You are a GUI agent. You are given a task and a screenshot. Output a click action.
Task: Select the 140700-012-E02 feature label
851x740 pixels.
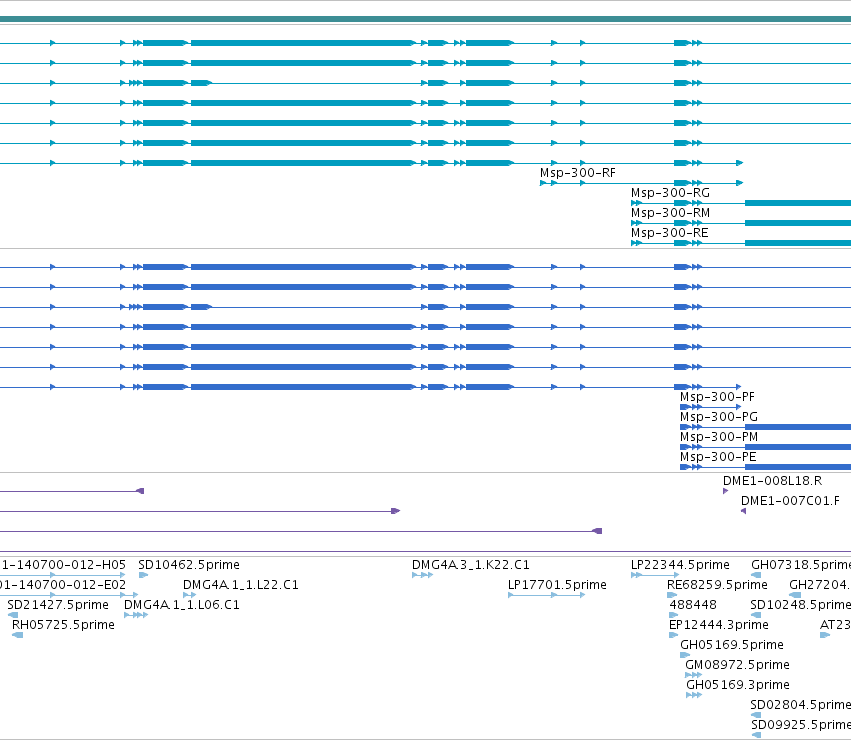(x=63, y=585)
